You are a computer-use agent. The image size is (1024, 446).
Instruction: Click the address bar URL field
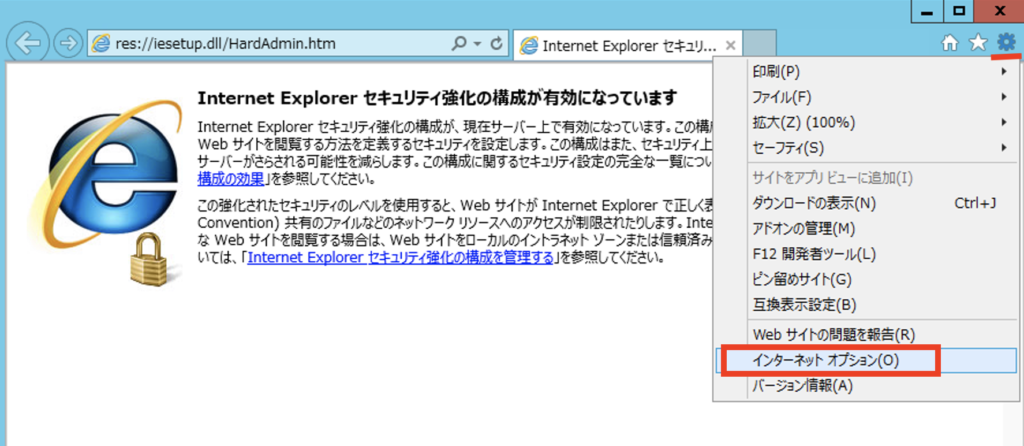(270, 45)
